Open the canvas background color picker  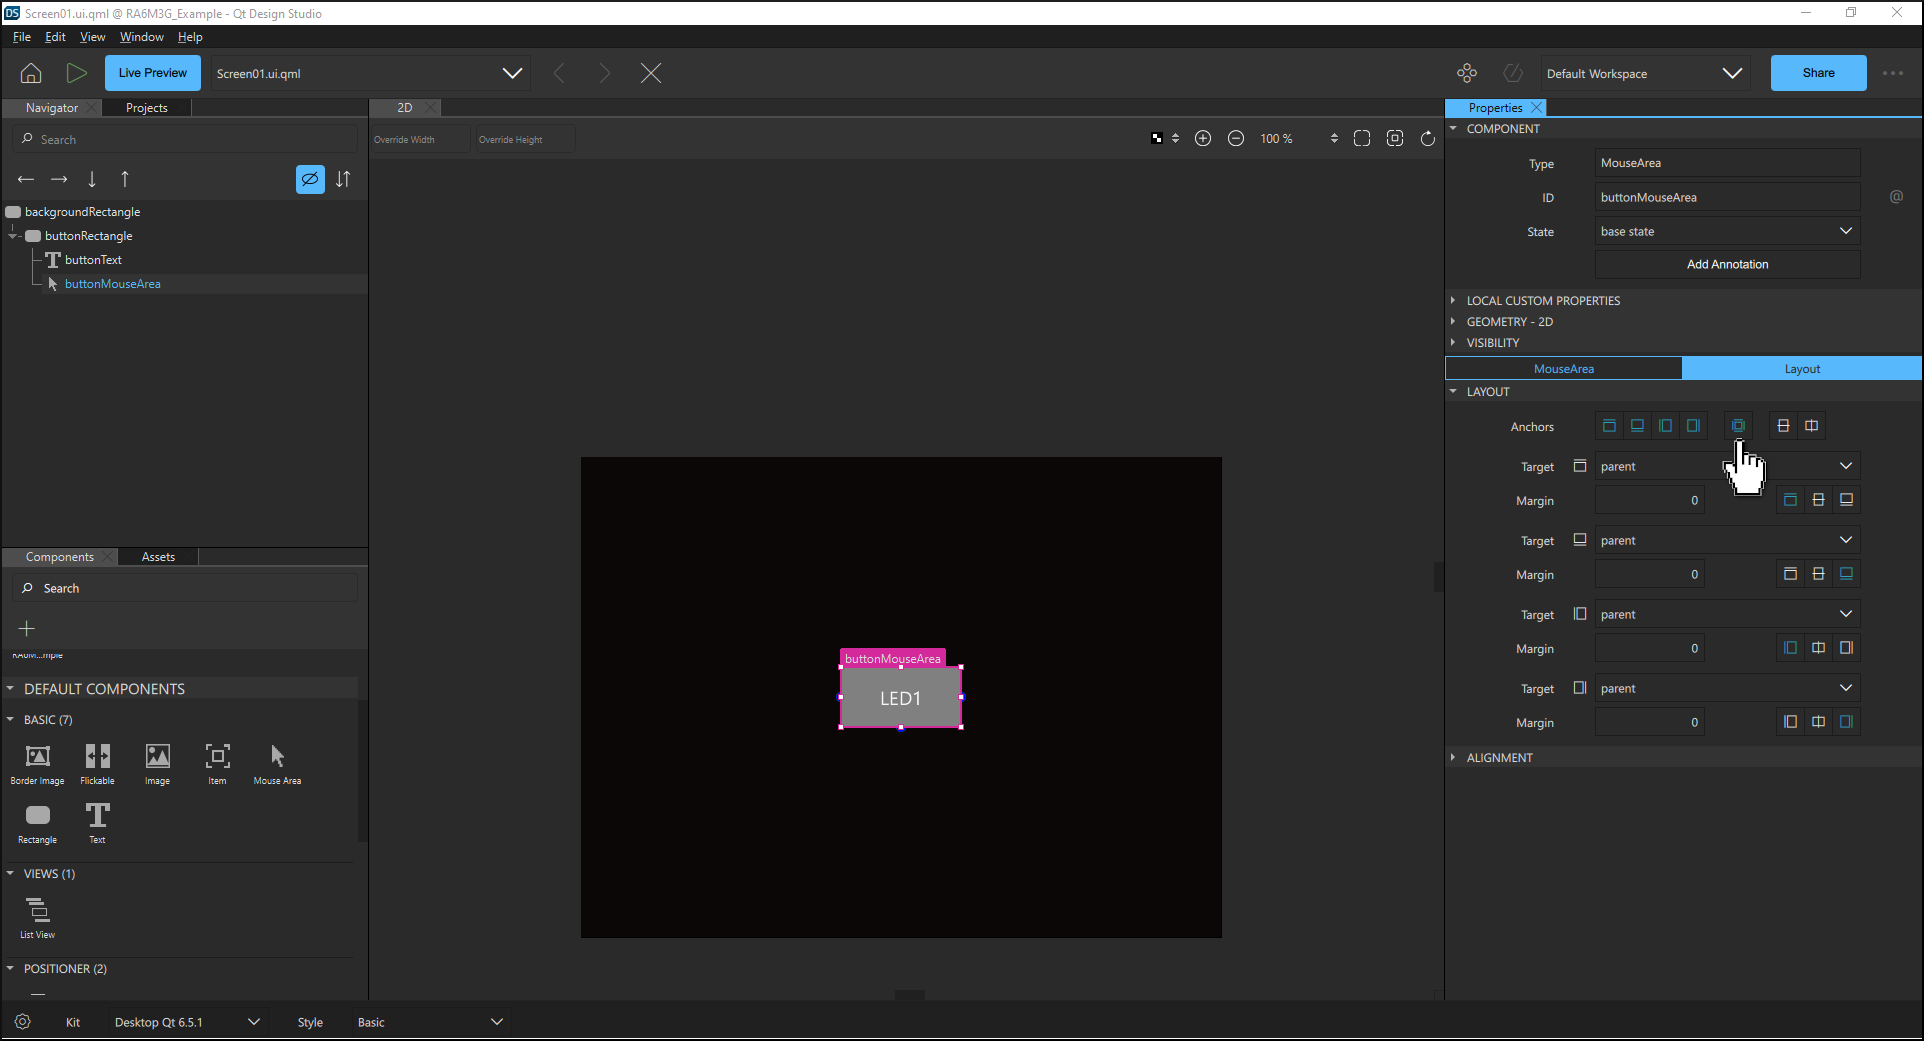[1158, 139]
